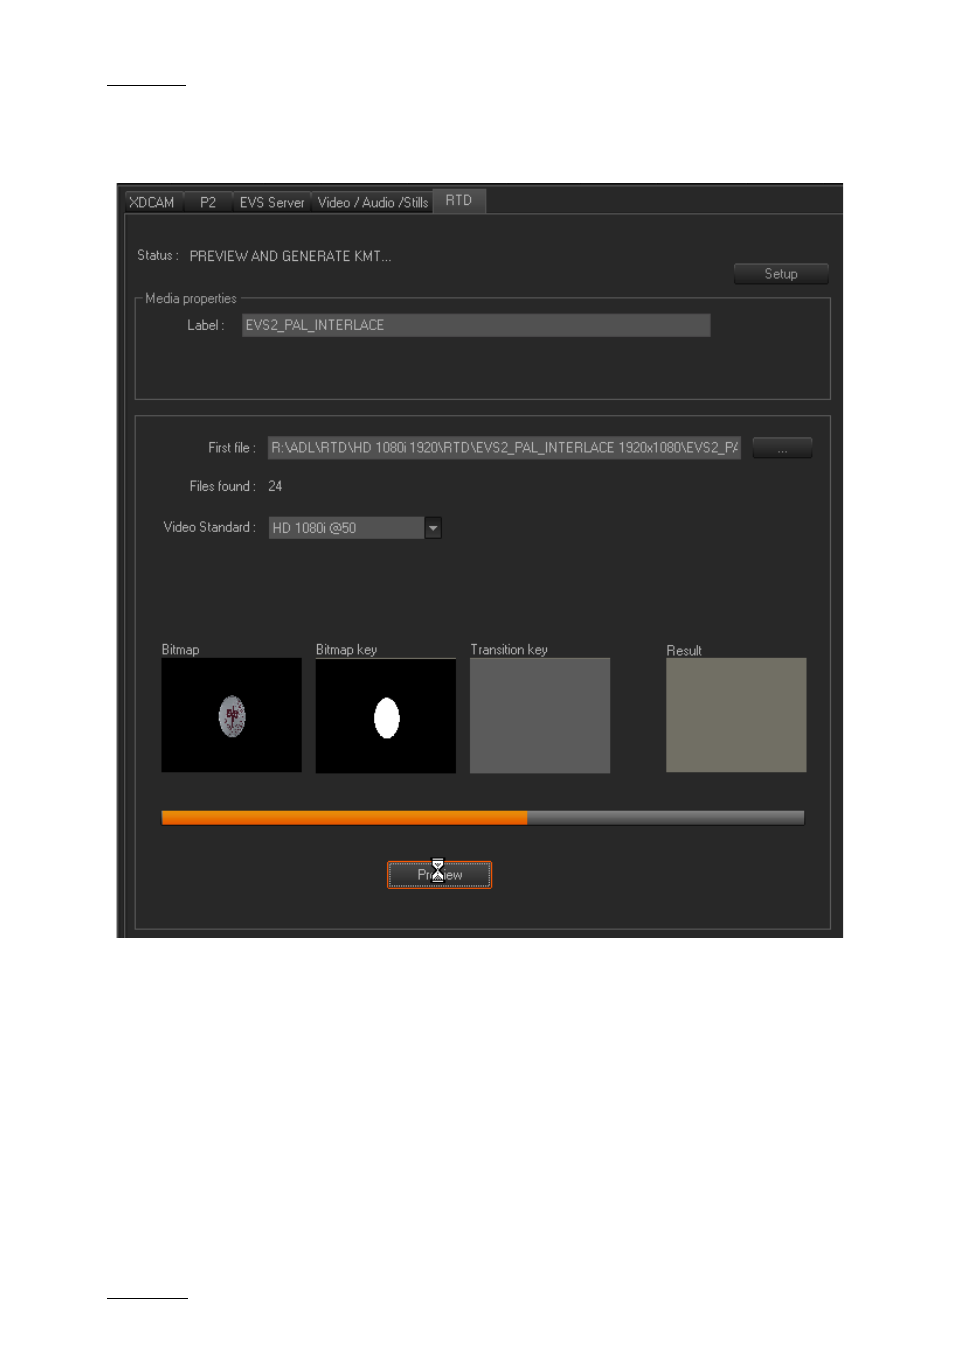Image resolution: width=955 pixels, height=1350 pixels.
Task: Click the Media properties group label
Action: tap(191, 299)
